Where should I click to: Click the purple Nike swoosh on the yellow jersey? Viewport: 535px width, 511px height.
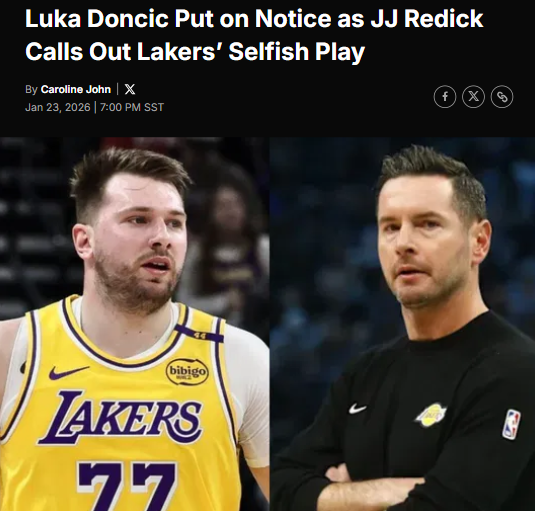[68, 373]
